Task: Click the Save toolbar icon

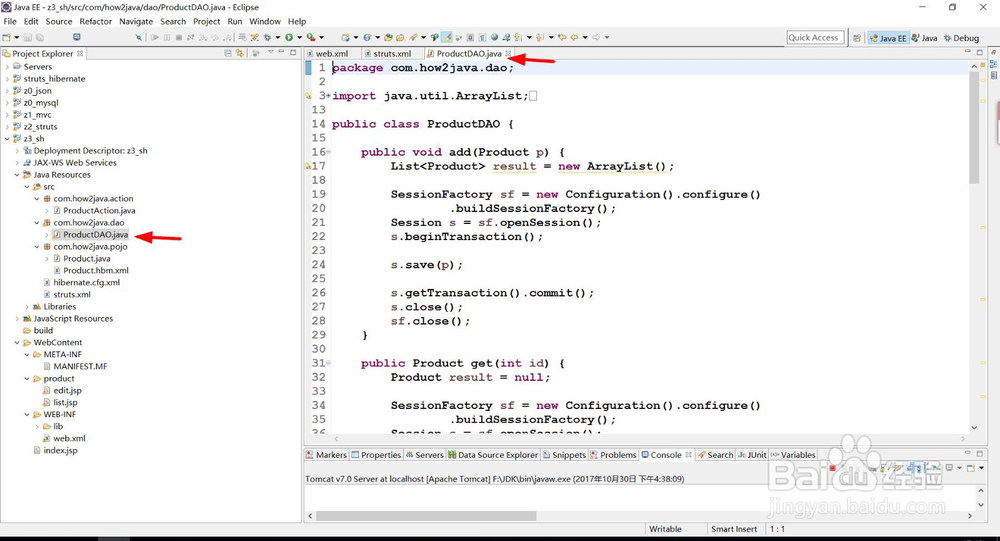Action: [x=29, y=37]
